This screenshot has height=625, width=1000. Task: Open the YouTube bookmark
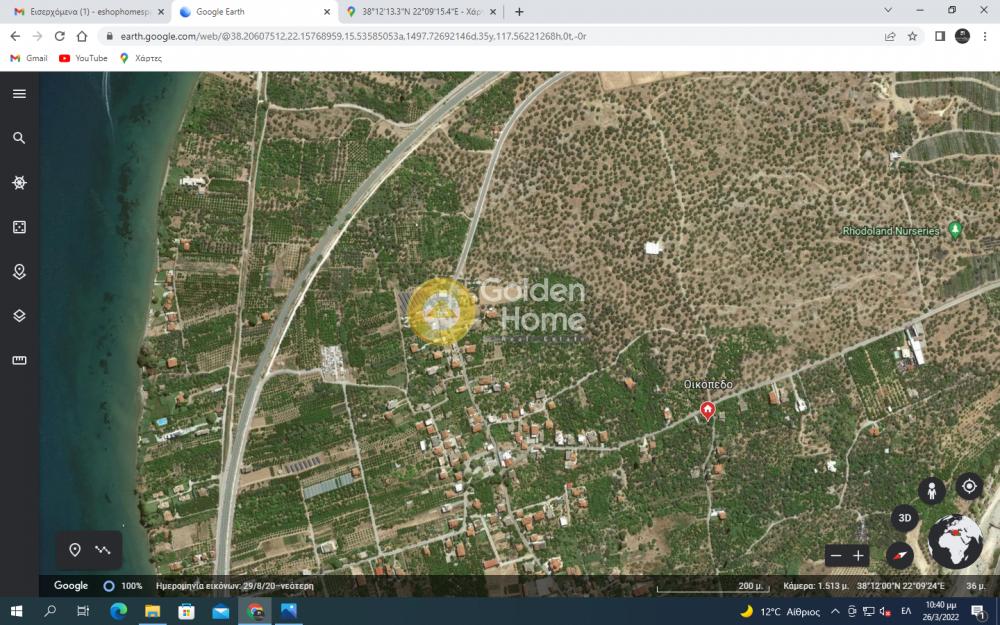(x=83, y=58)
